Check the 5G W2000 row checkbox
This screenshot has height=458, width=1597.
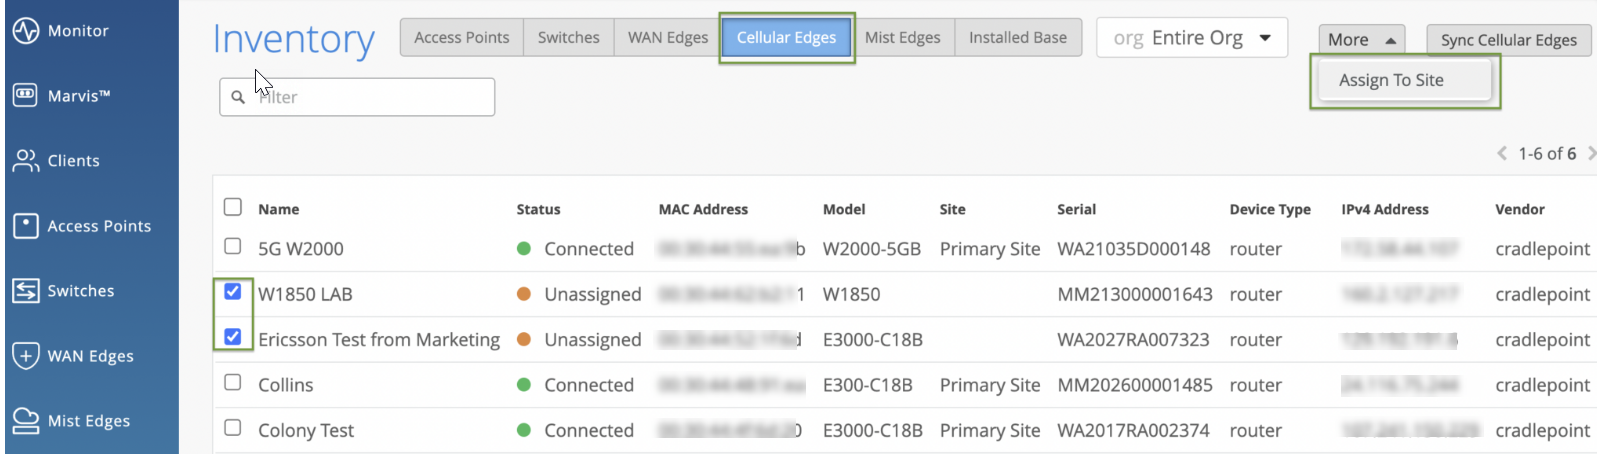point(233,246)
